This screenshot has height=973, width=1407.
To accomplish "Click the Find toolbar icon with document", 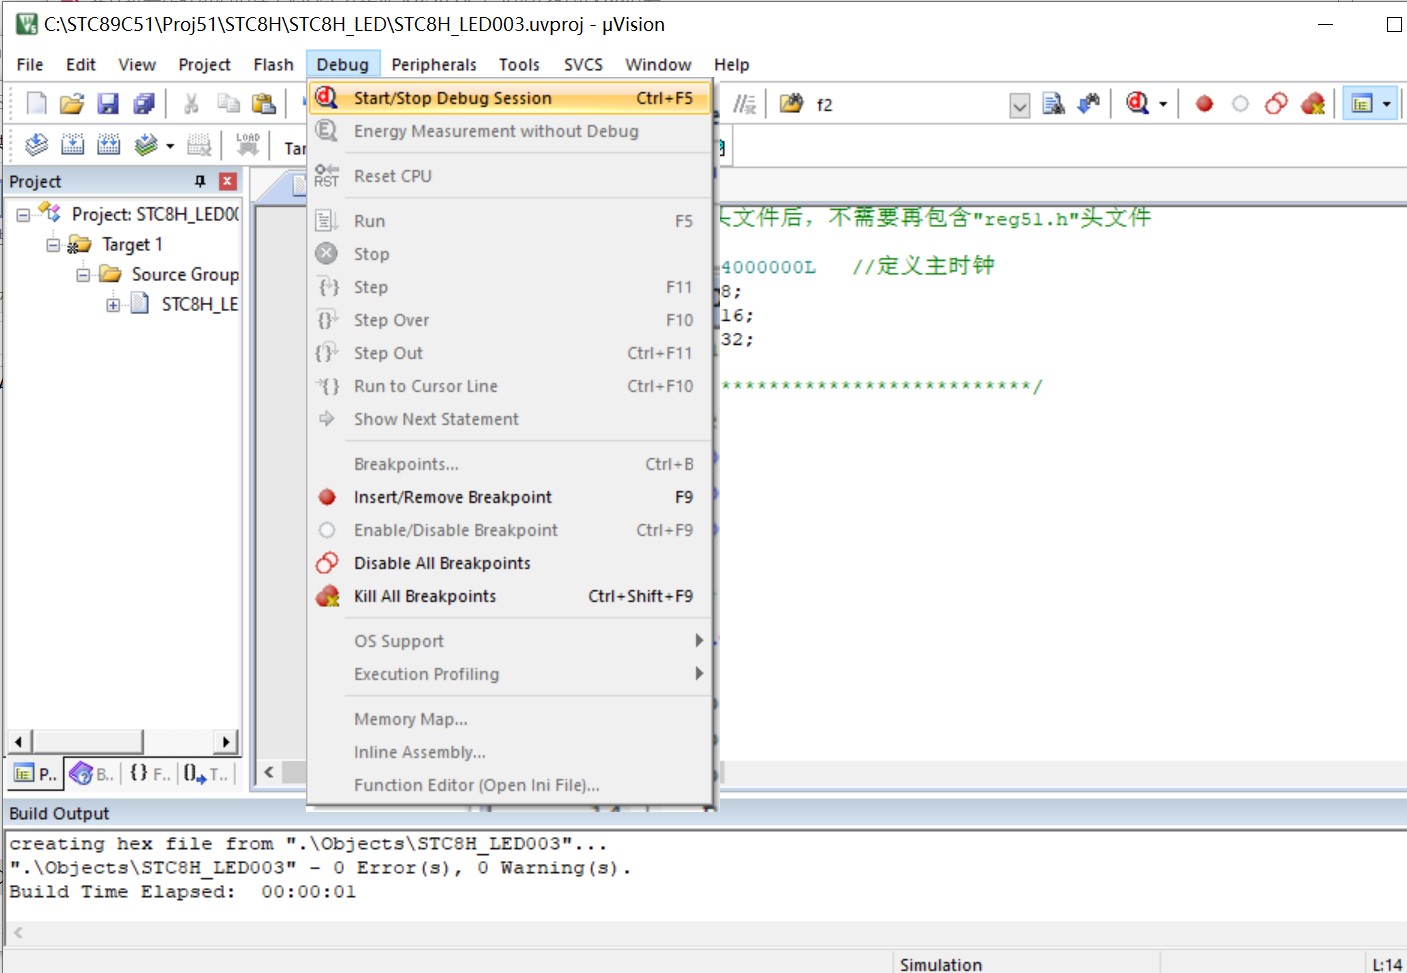I will tap(1053, 103).
